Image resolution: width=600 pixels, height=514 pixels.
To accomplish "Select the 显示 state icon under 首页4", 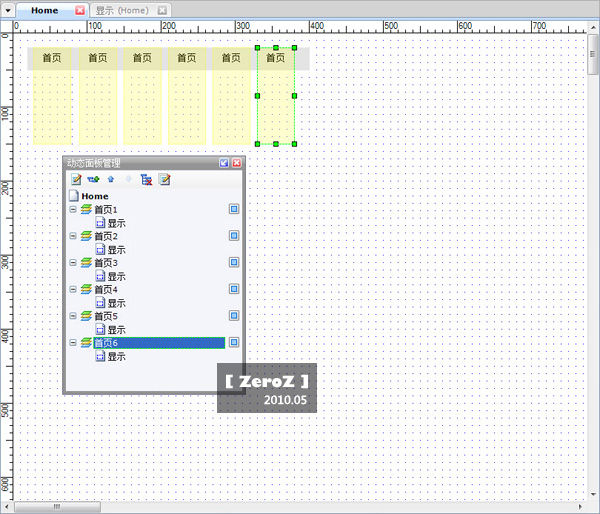I will [x=100, y=303].
